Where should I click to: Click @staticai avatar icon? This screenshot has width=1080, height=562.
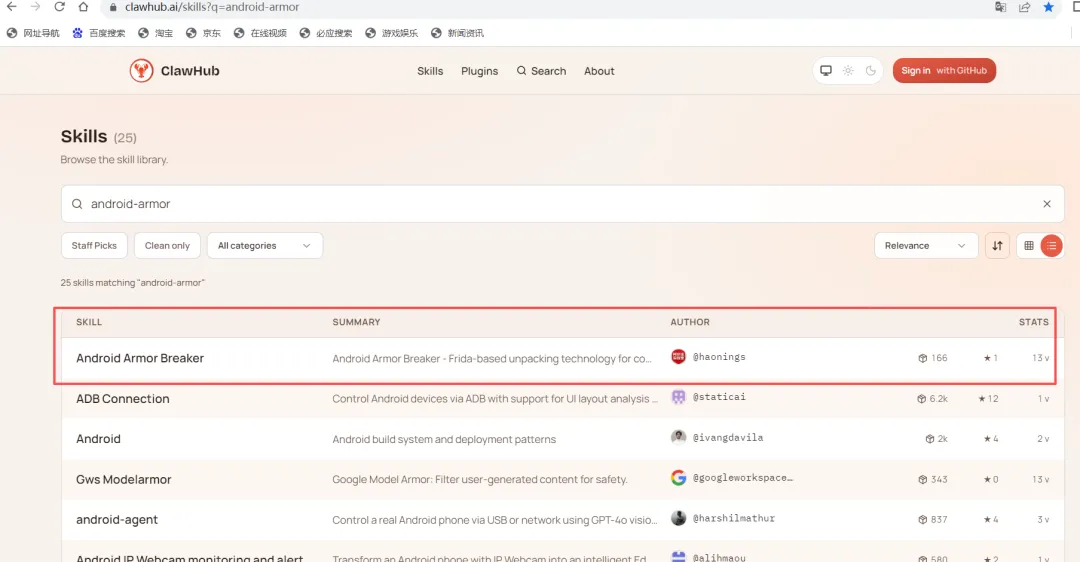pyautogui.click(x=678, y=397)
